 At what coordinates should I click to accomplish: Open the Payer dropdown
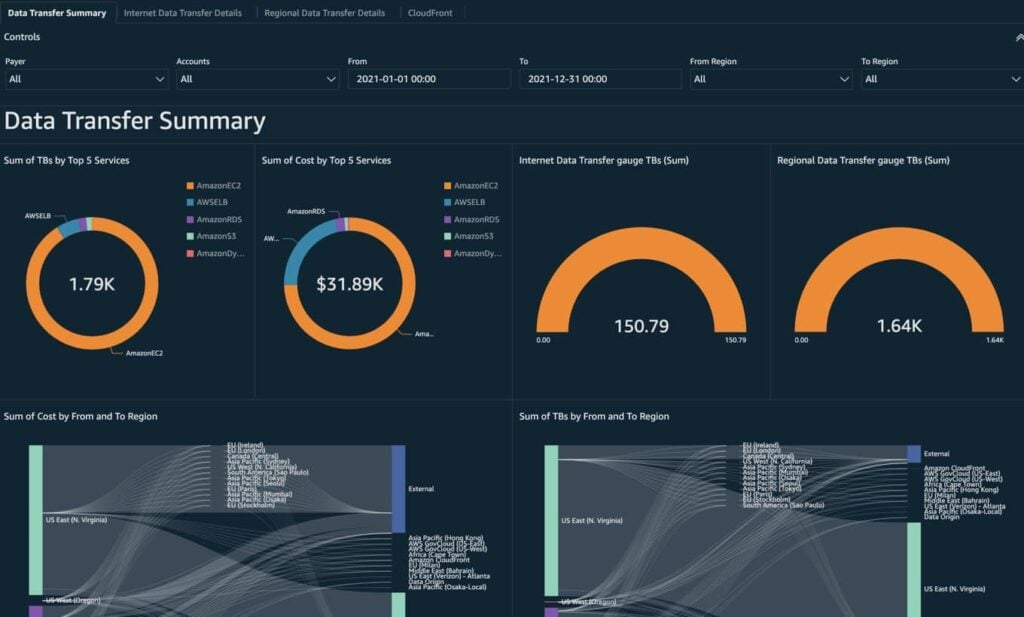[85, 79]
